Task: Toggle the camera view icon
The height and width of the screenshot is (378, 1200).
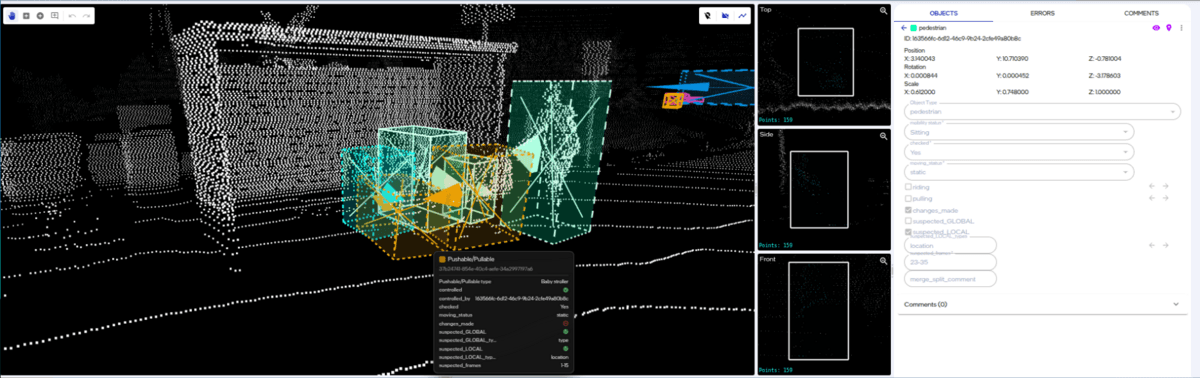Action: click(725, 16)
